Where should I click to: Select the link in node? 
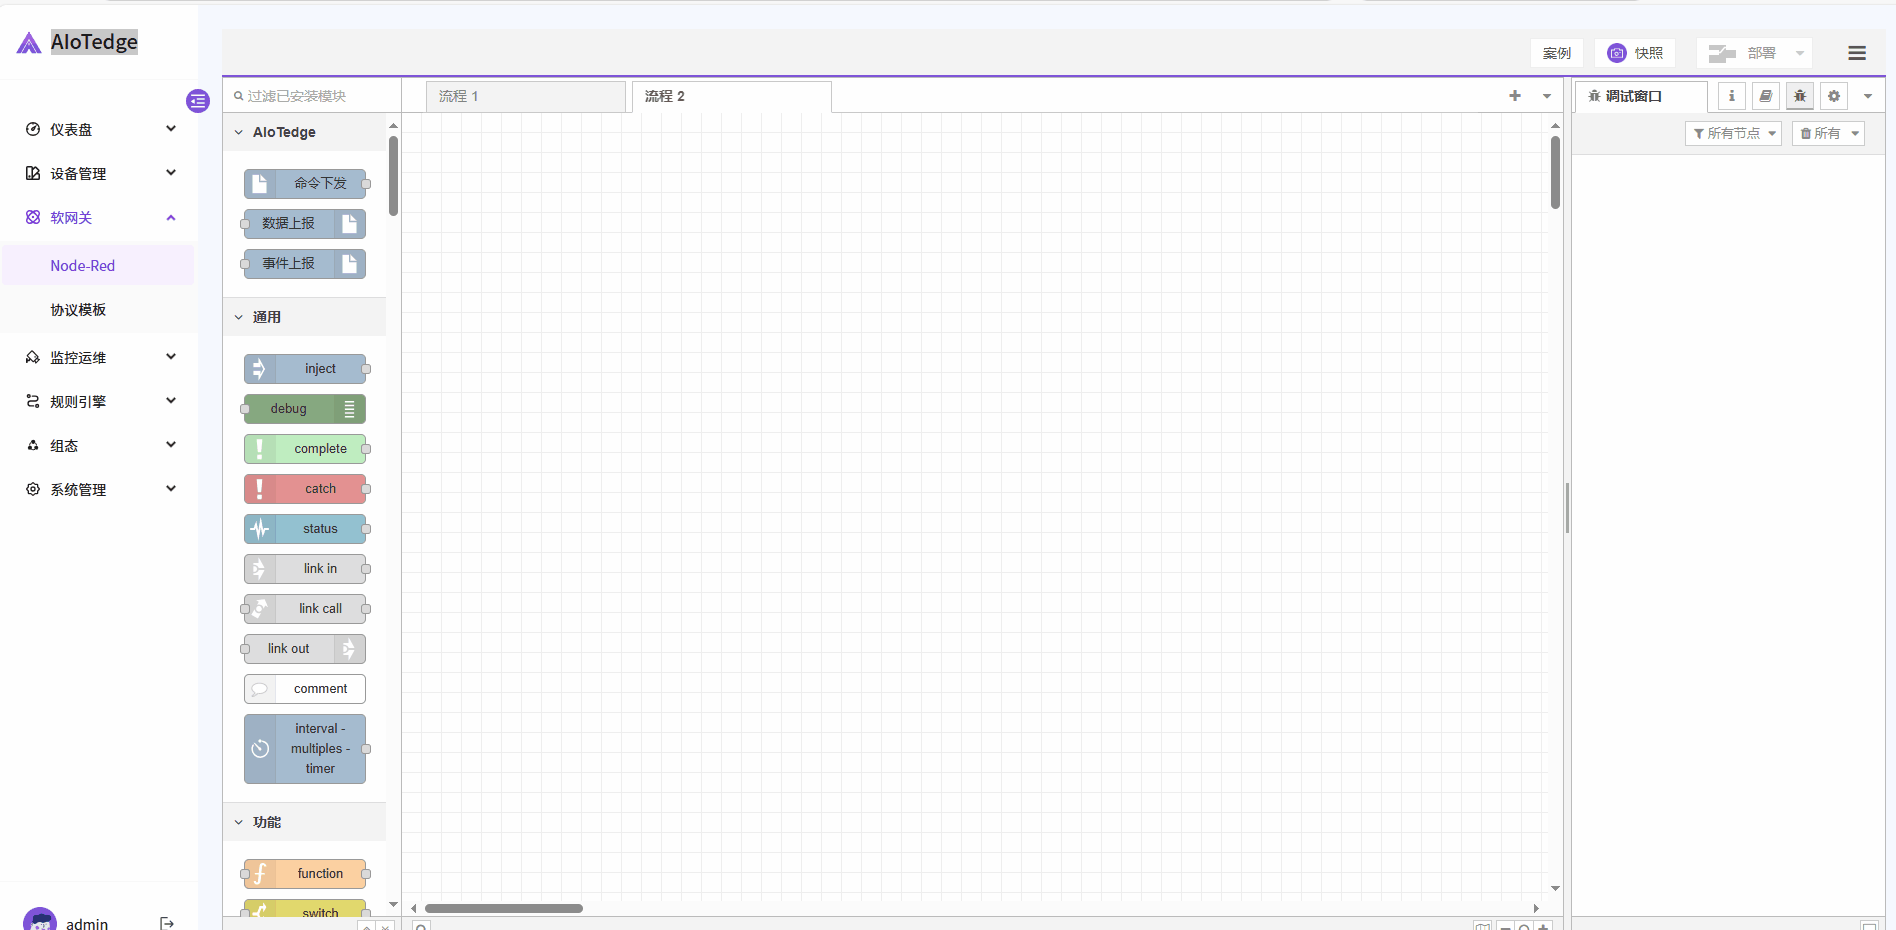[305, 569]
